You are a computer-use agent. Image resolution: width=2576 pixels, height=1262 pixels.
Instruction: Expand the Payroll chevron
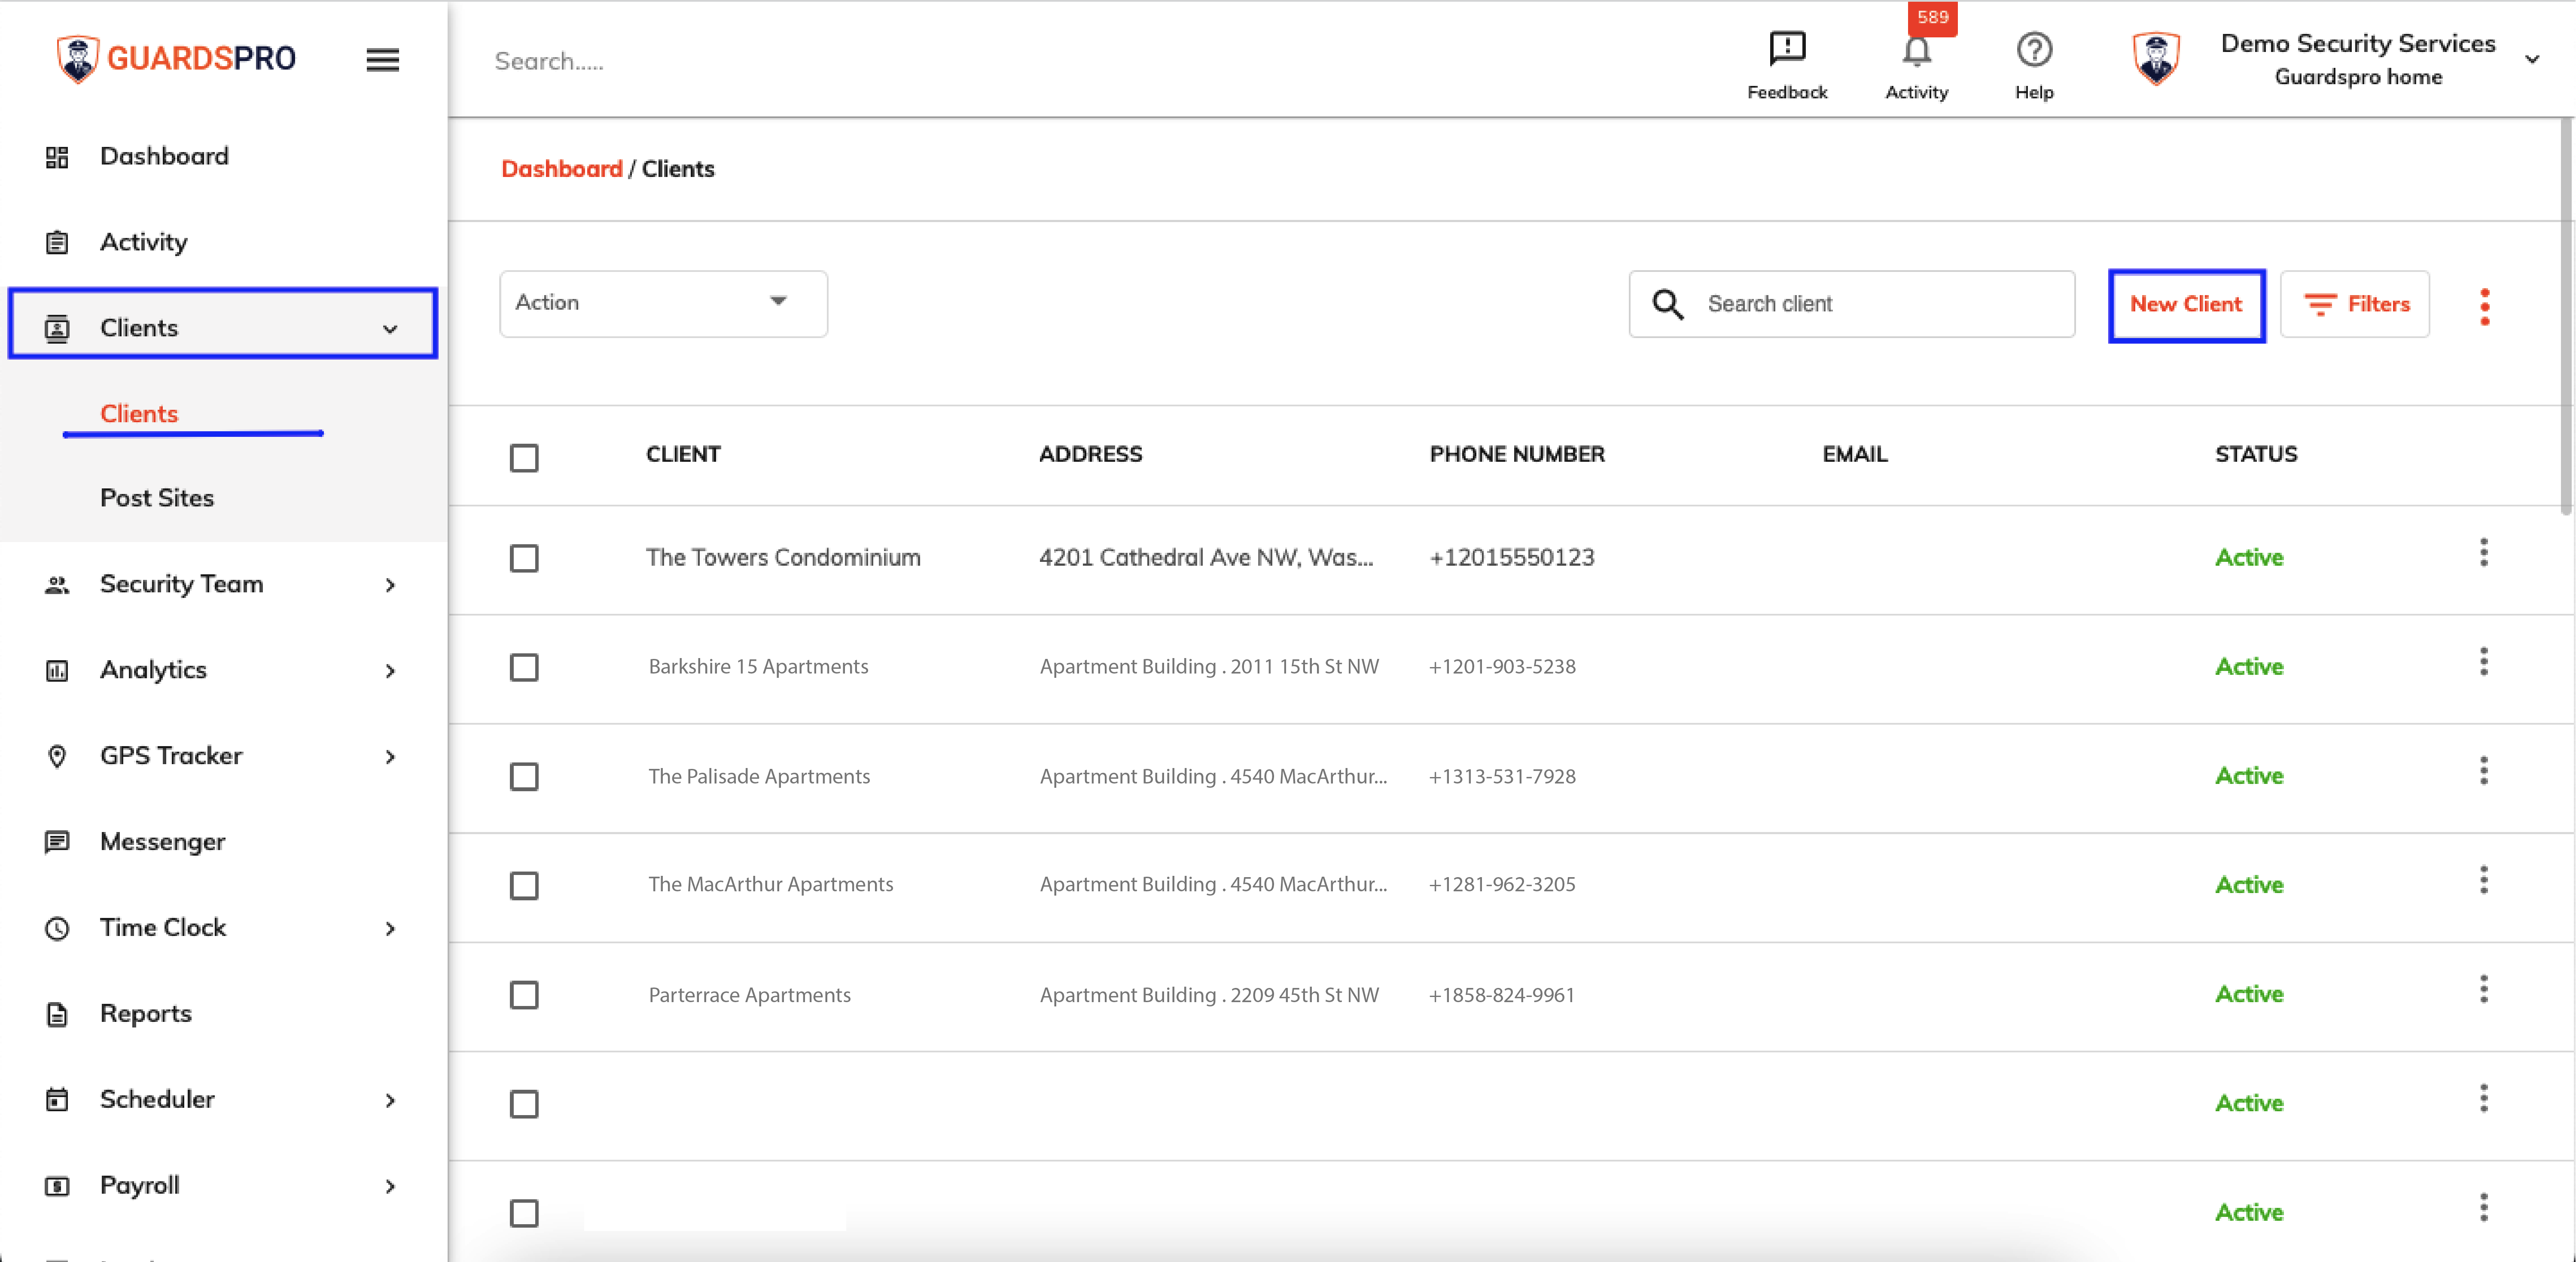(x=390, y=1187)
